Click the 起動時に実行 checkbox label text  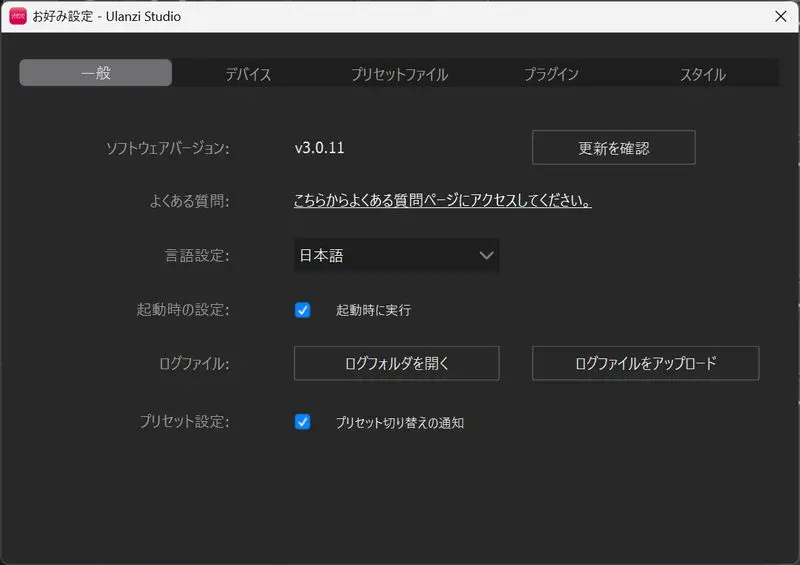coord(373,310)
